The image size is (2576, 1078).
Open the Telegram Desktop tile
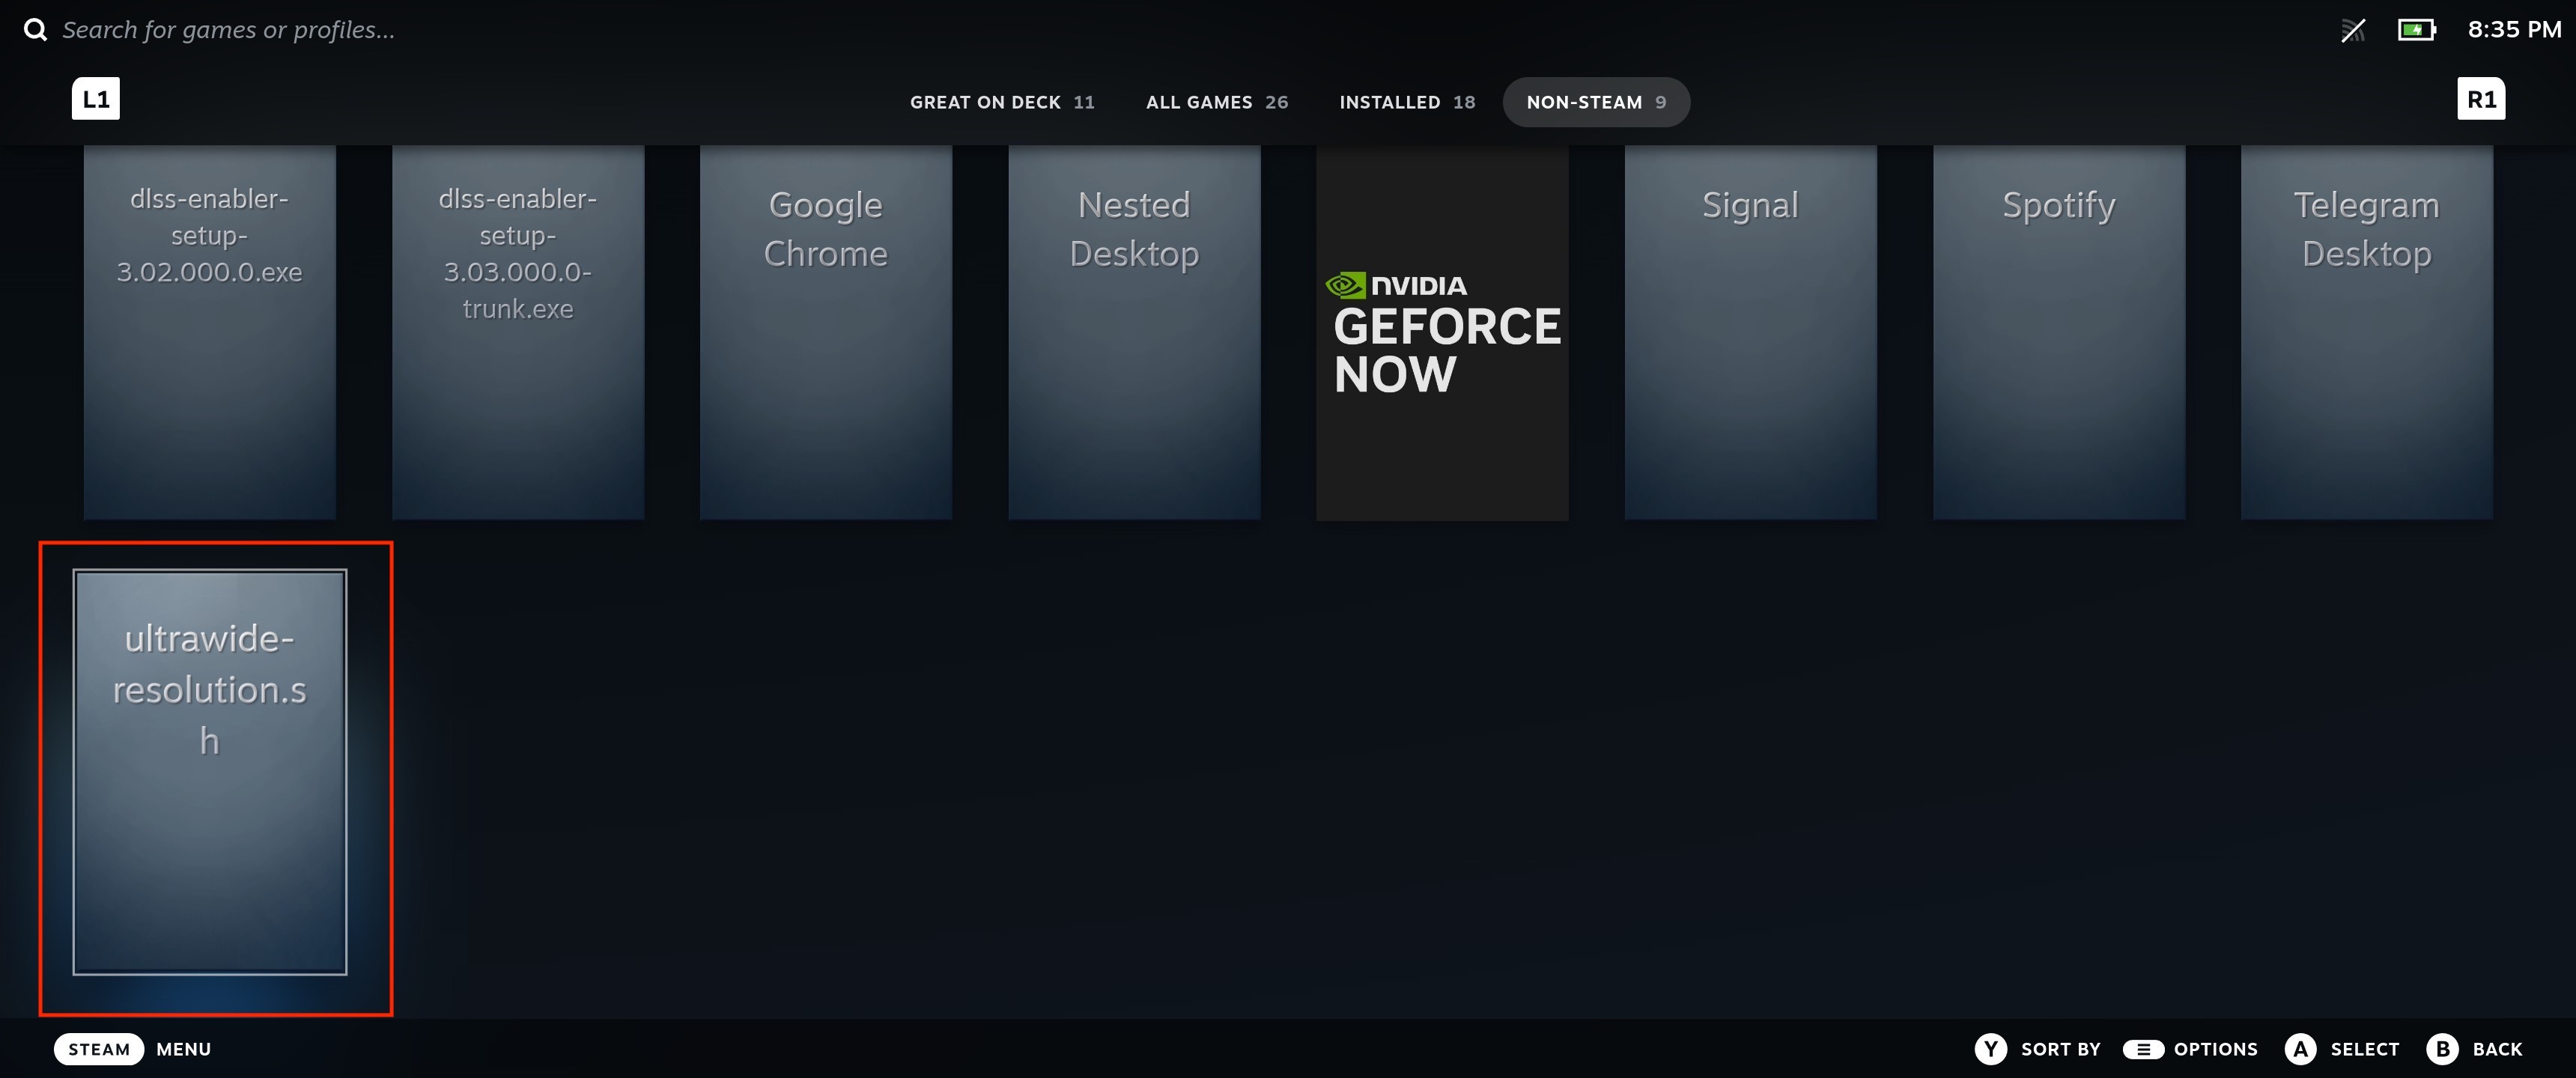2367,333
